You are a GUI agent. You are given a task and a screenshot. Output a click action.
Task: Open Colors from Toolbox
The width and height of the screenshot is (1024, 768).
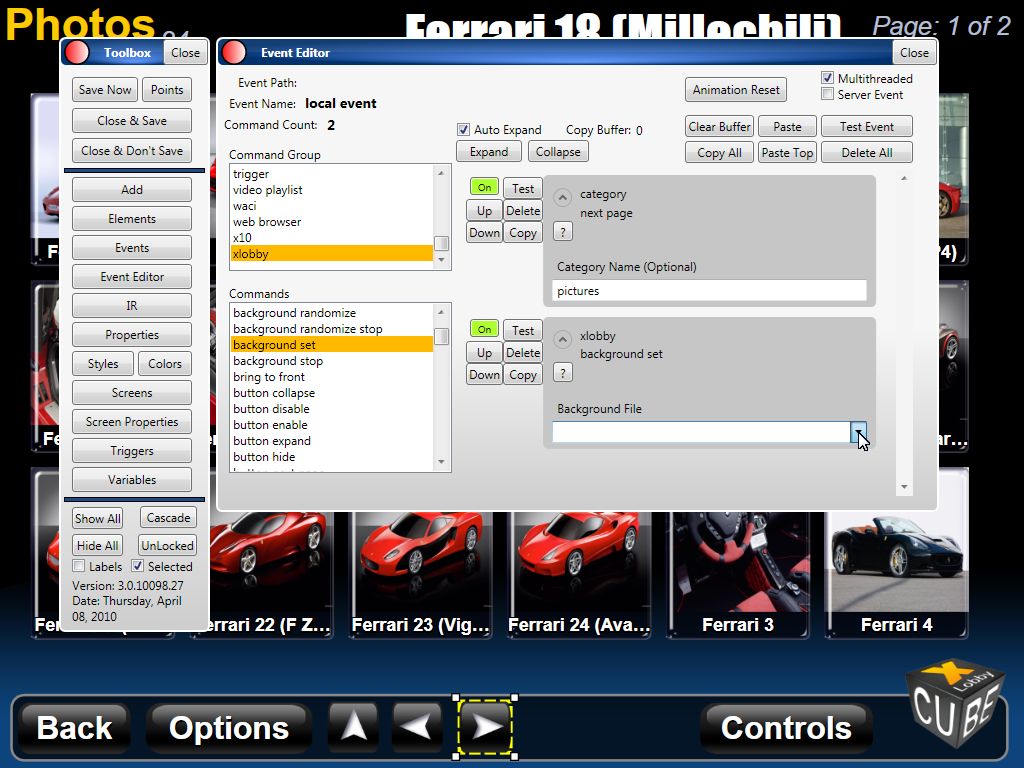click(165, 364)
